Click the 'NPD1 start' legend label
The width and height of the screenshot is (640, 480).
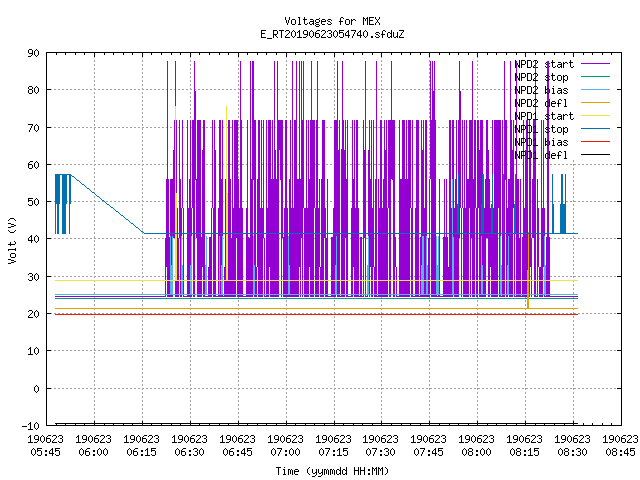click(x=544, y=116)
